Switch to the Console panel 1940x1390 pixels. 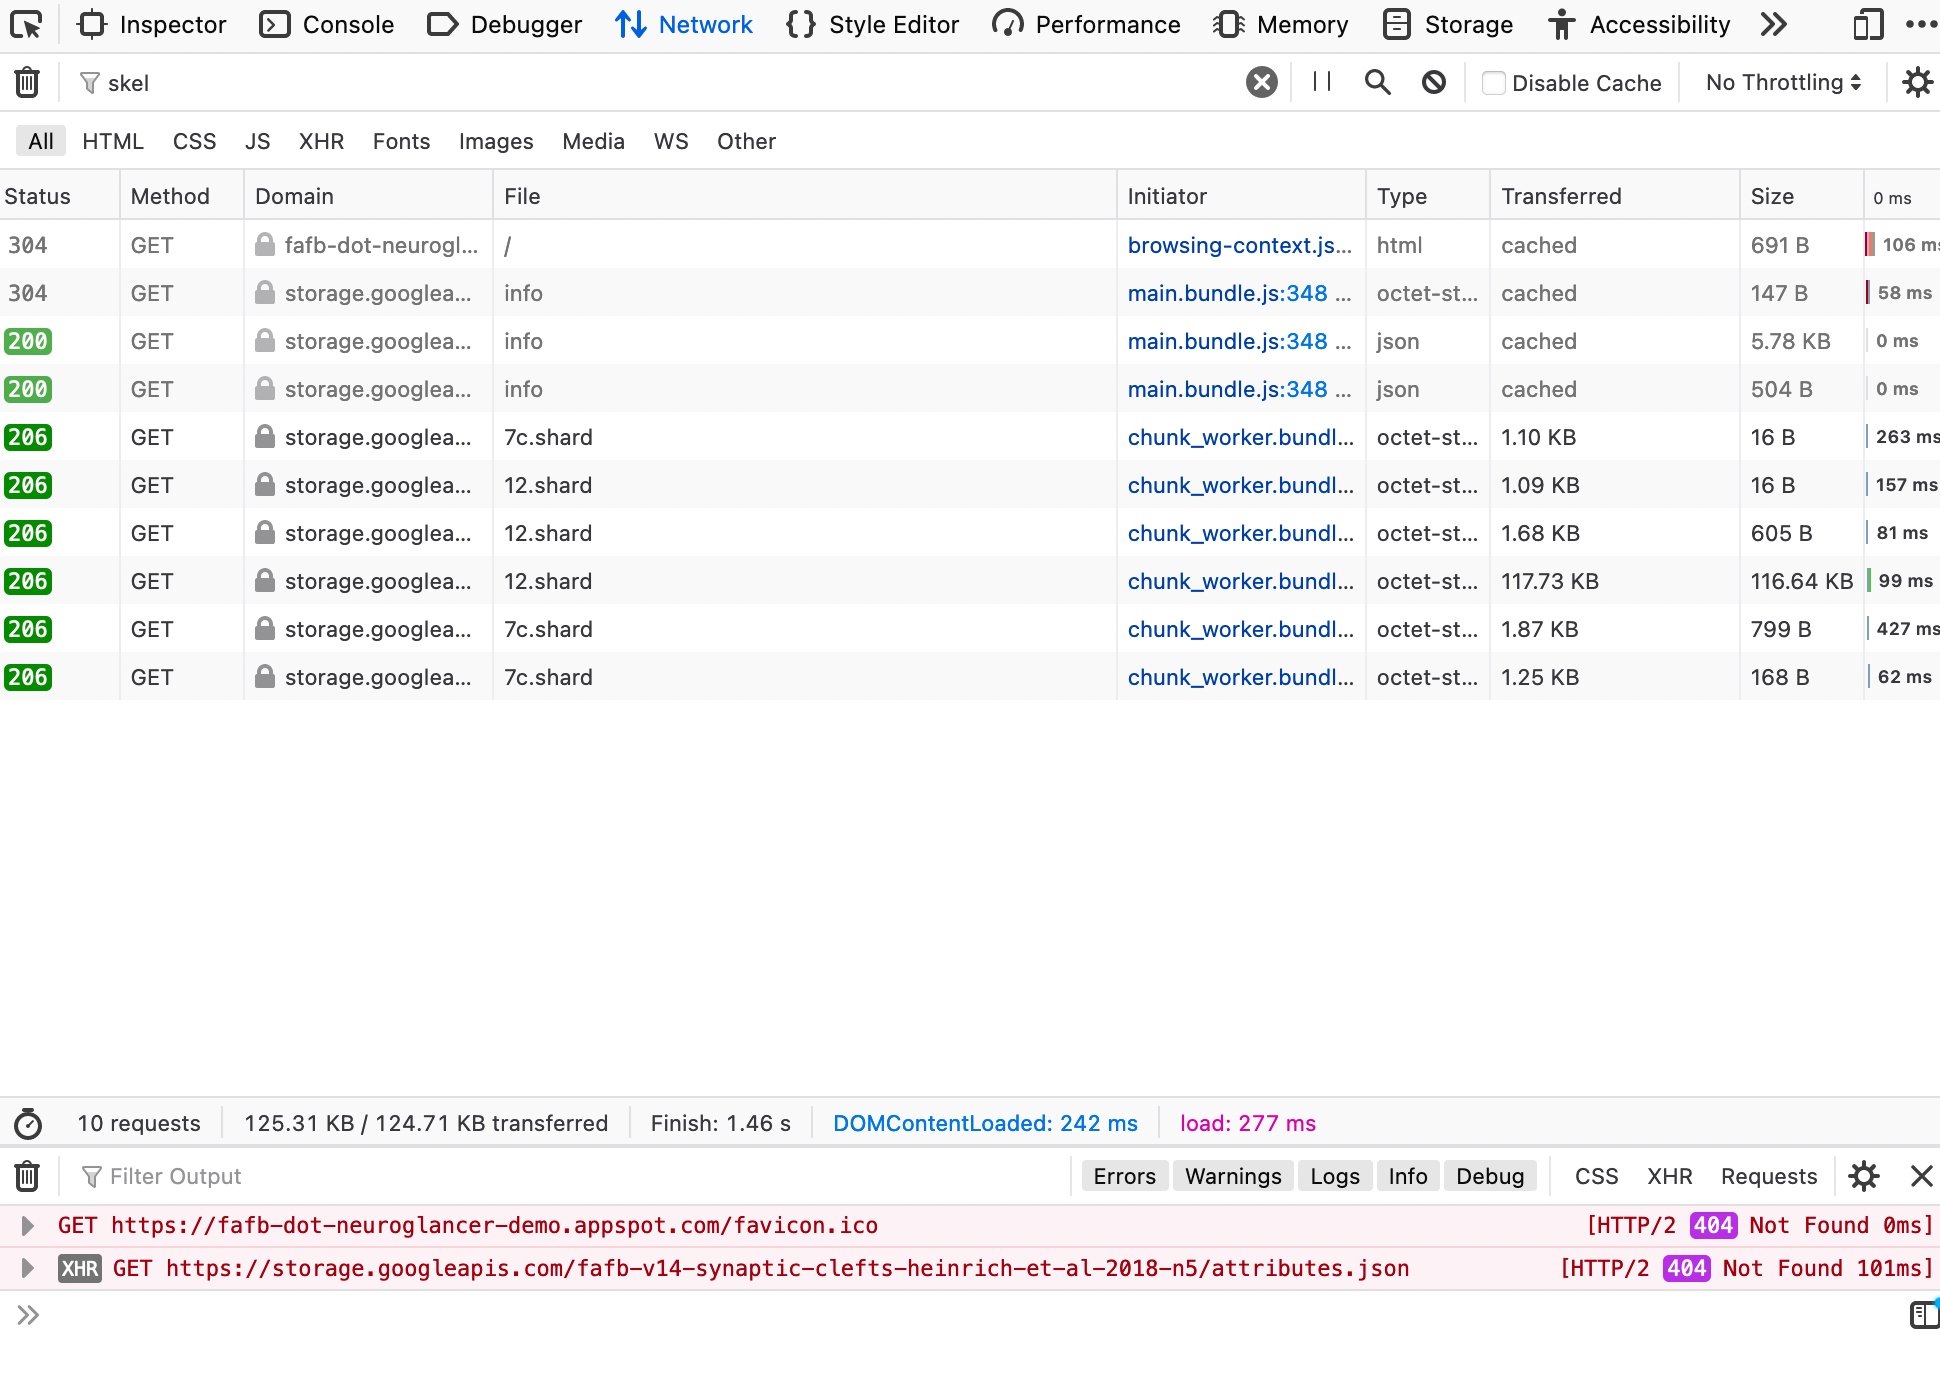pos(327,24)
